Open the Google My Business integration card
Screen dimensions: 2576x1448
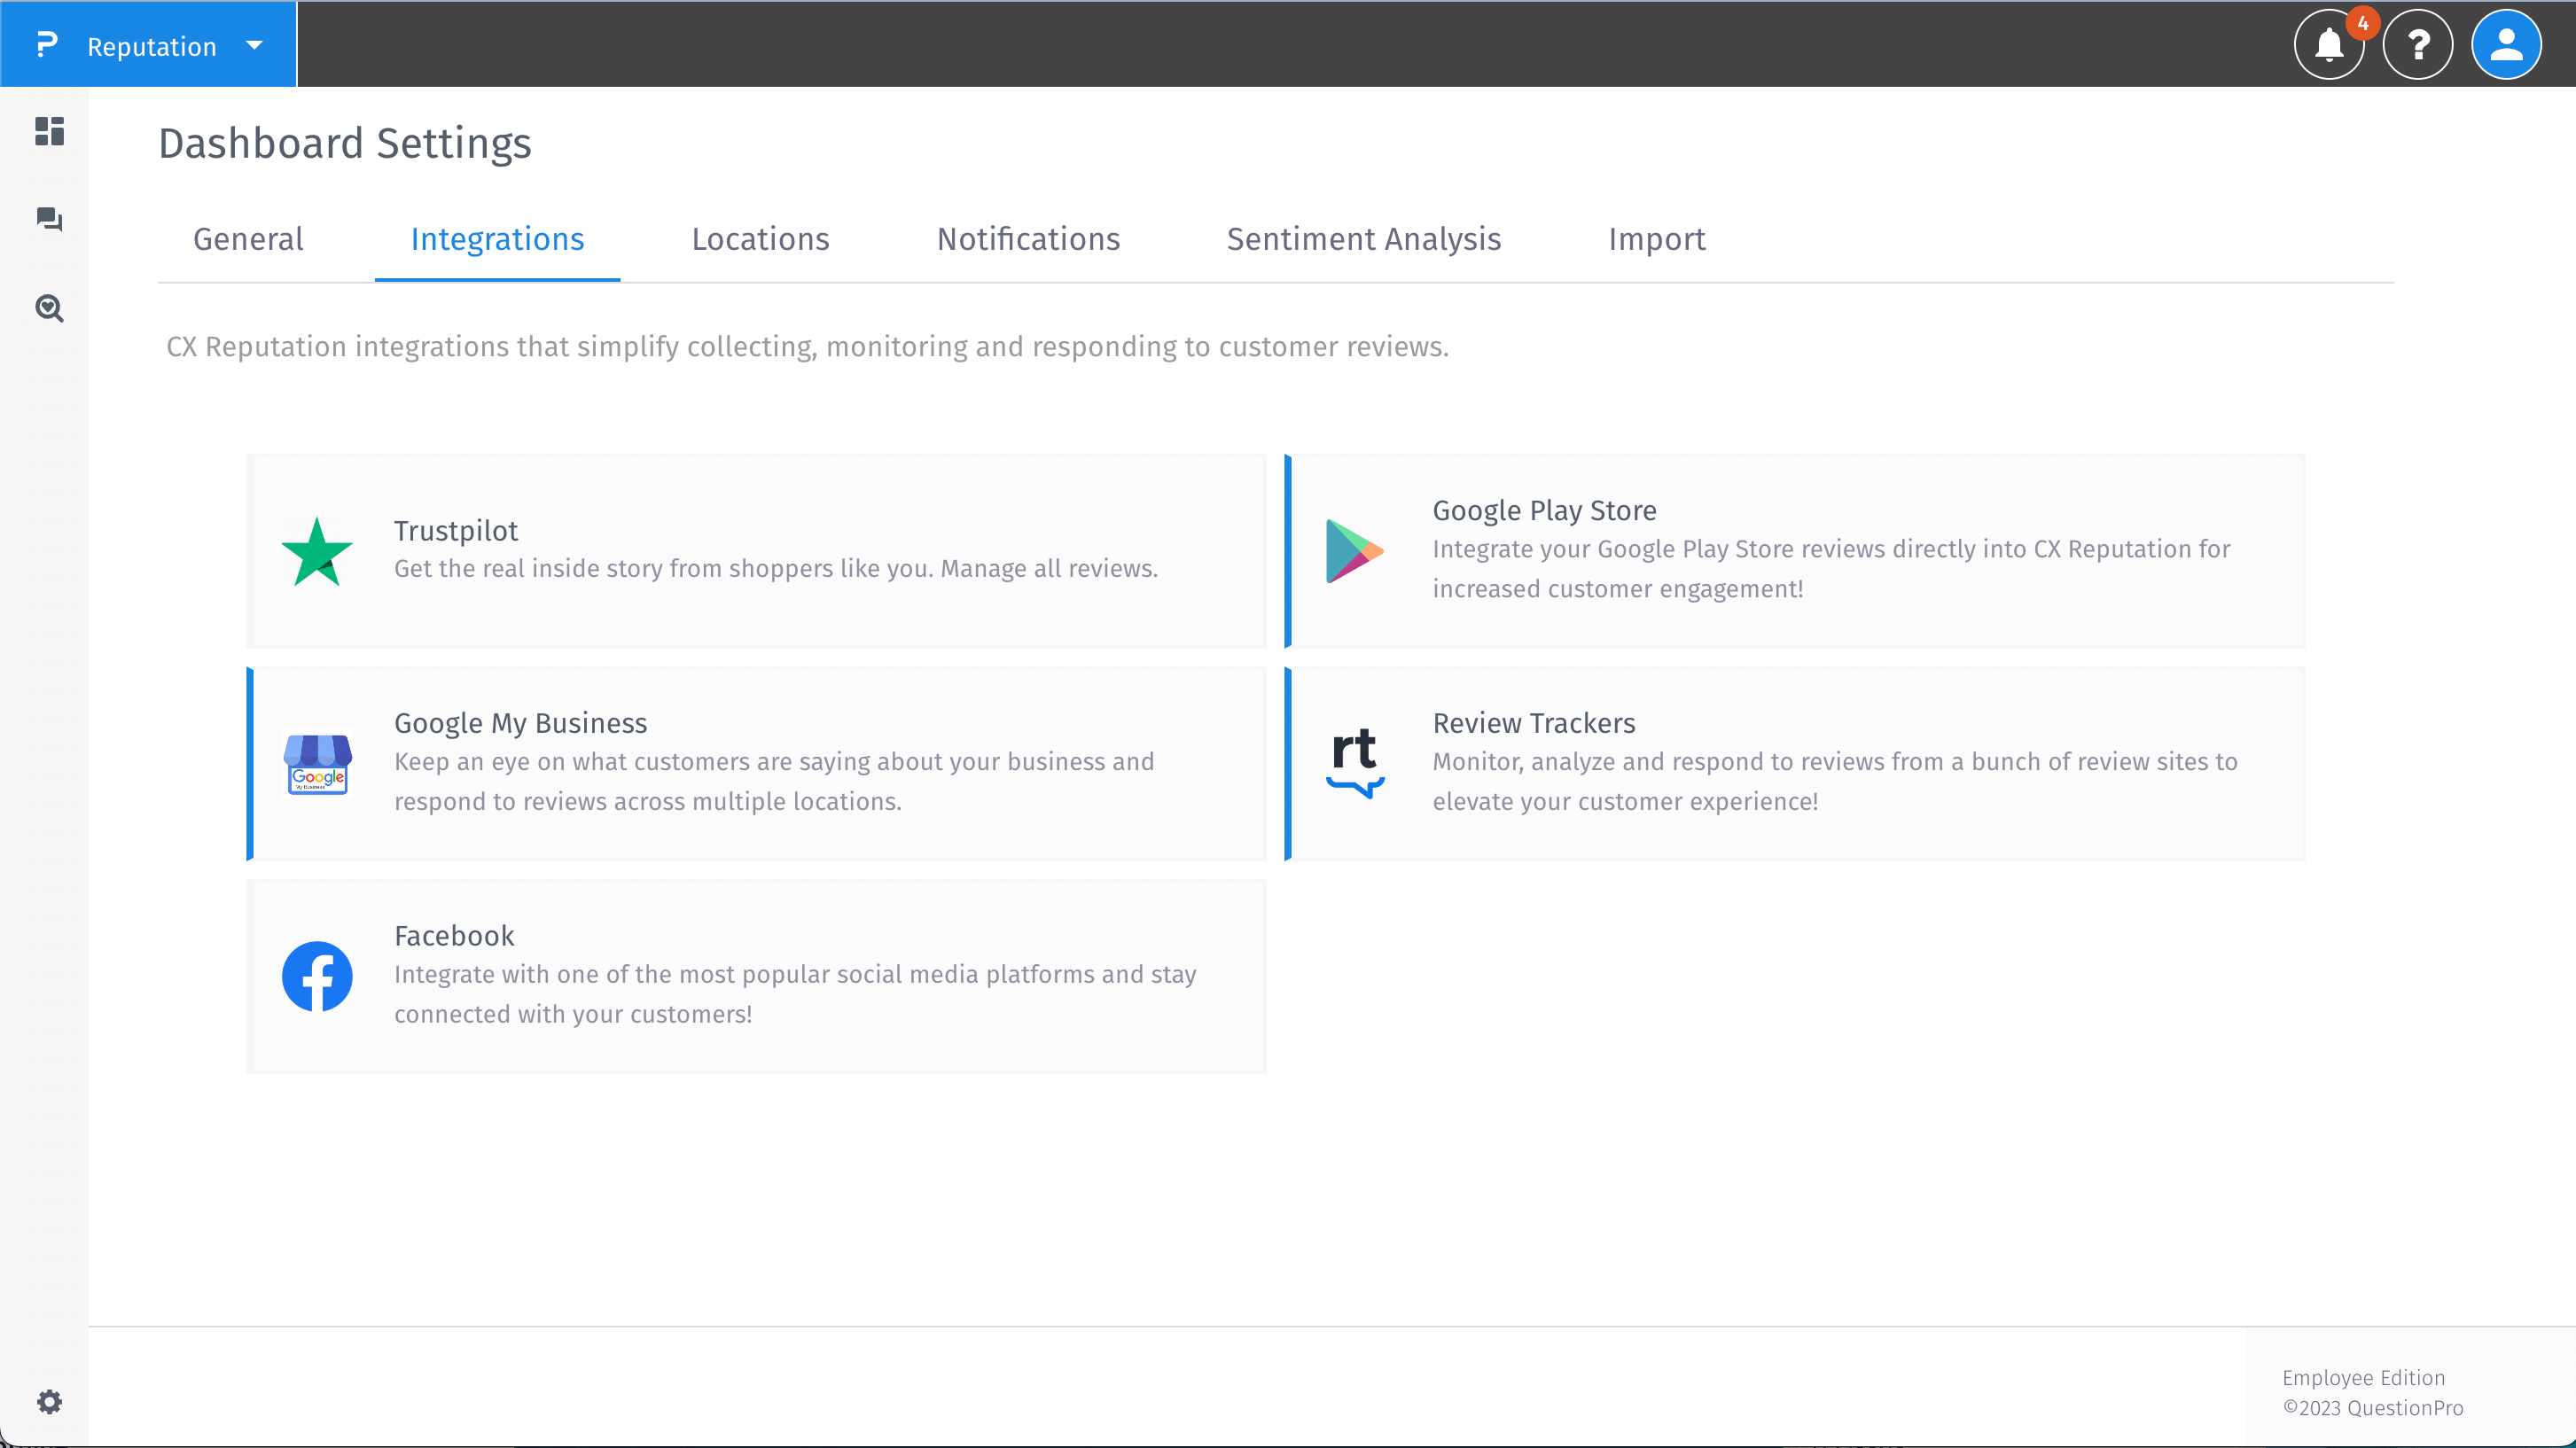coord(757,763)
